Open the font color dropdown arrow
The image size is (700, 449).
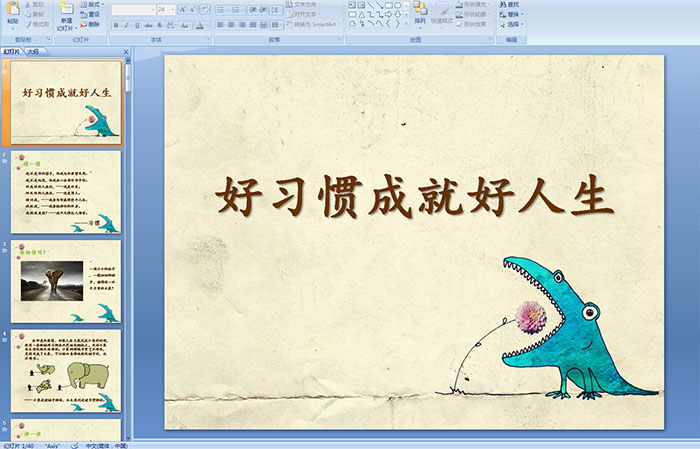[x=207, y=25]
